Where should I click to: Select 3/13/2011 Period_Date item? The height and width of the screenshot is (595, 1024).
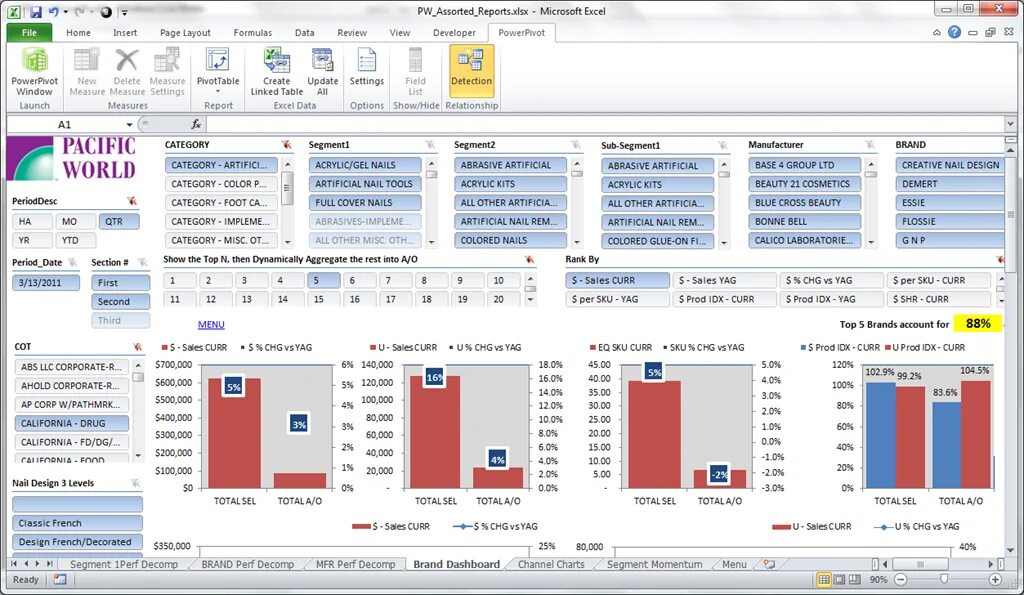coord(46,282)
